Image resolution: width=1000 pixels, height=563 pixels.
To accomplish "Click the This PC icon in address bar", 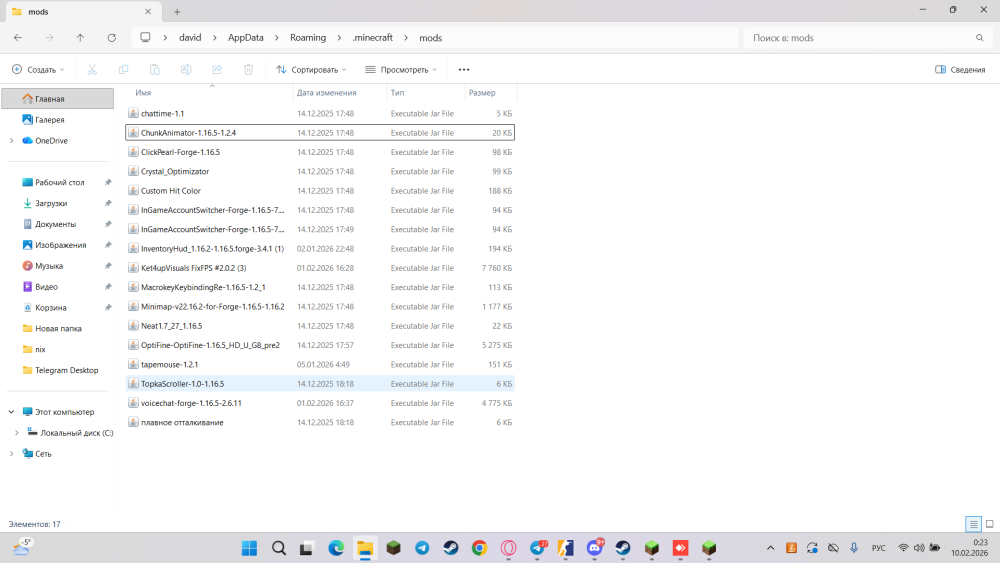I will [x=145, y=38].
